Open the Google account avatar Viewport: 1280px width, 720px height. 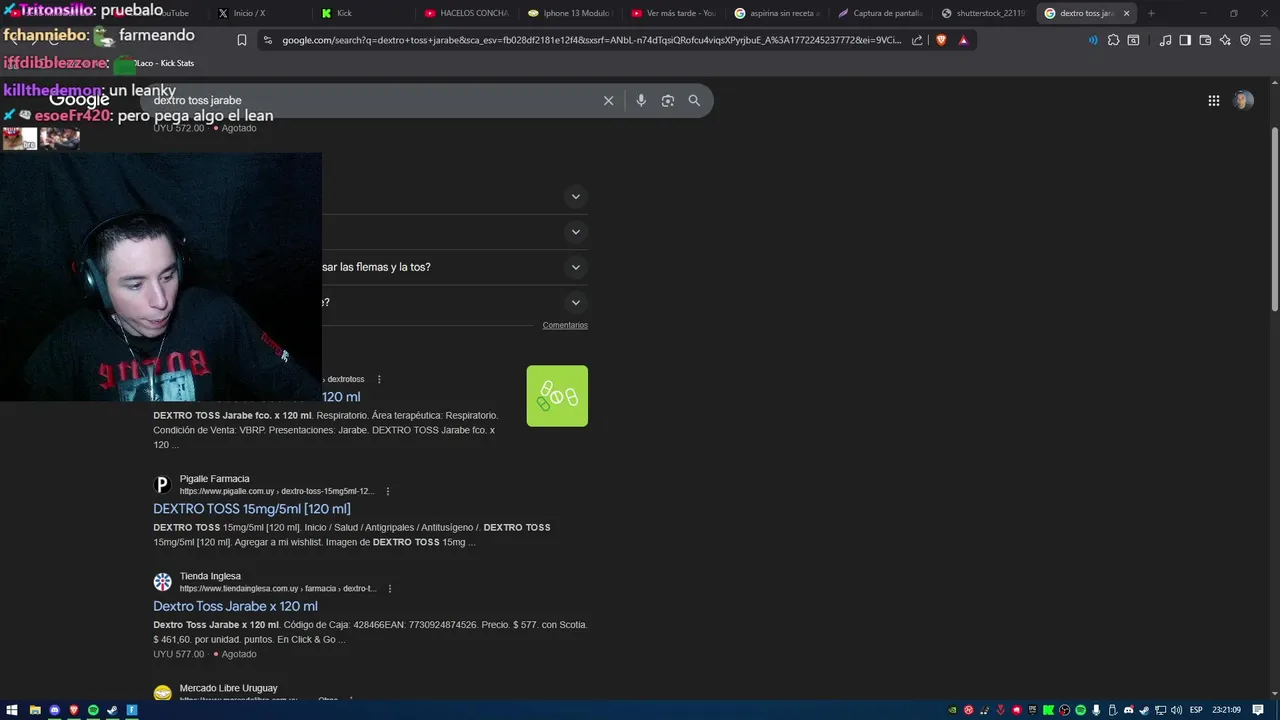point(1243,100)
